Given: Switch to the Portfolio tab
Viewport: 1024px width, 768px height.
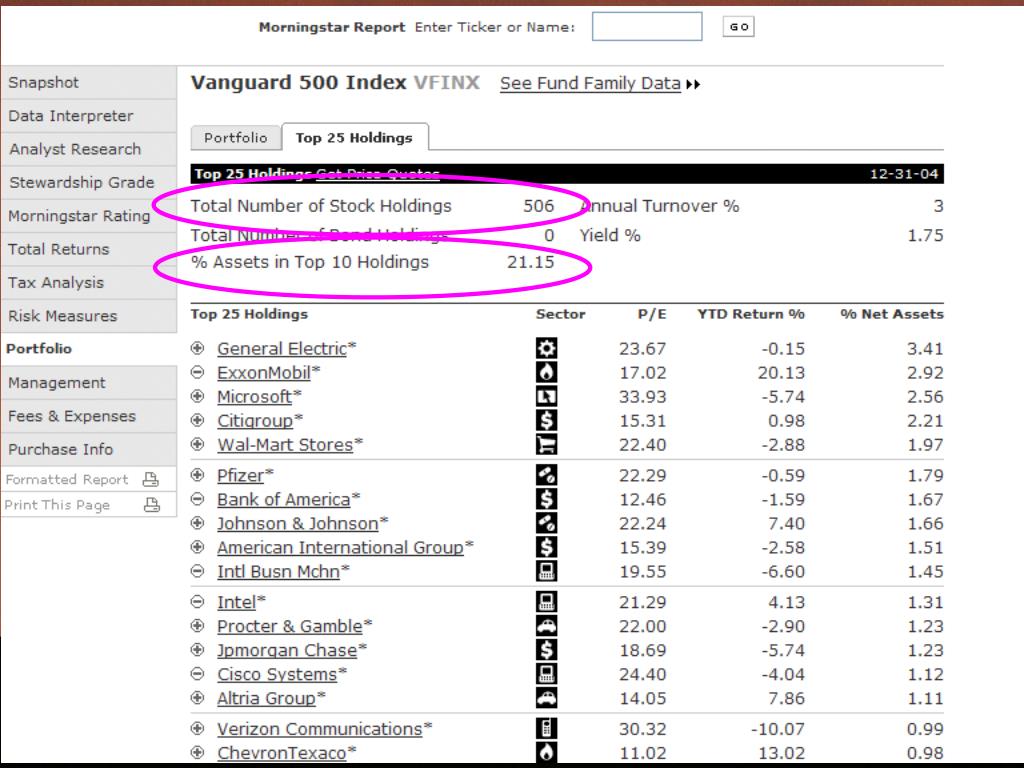Looking at the screenshot, I should coord(236,138).
